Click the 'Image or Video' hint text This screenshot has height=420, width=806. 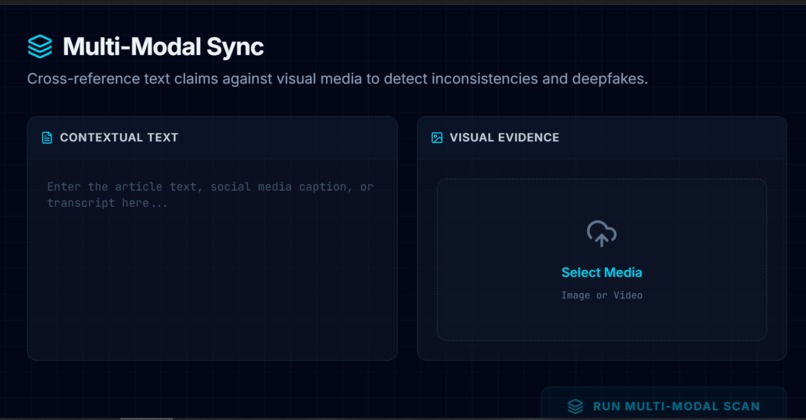tap(601, 296)
